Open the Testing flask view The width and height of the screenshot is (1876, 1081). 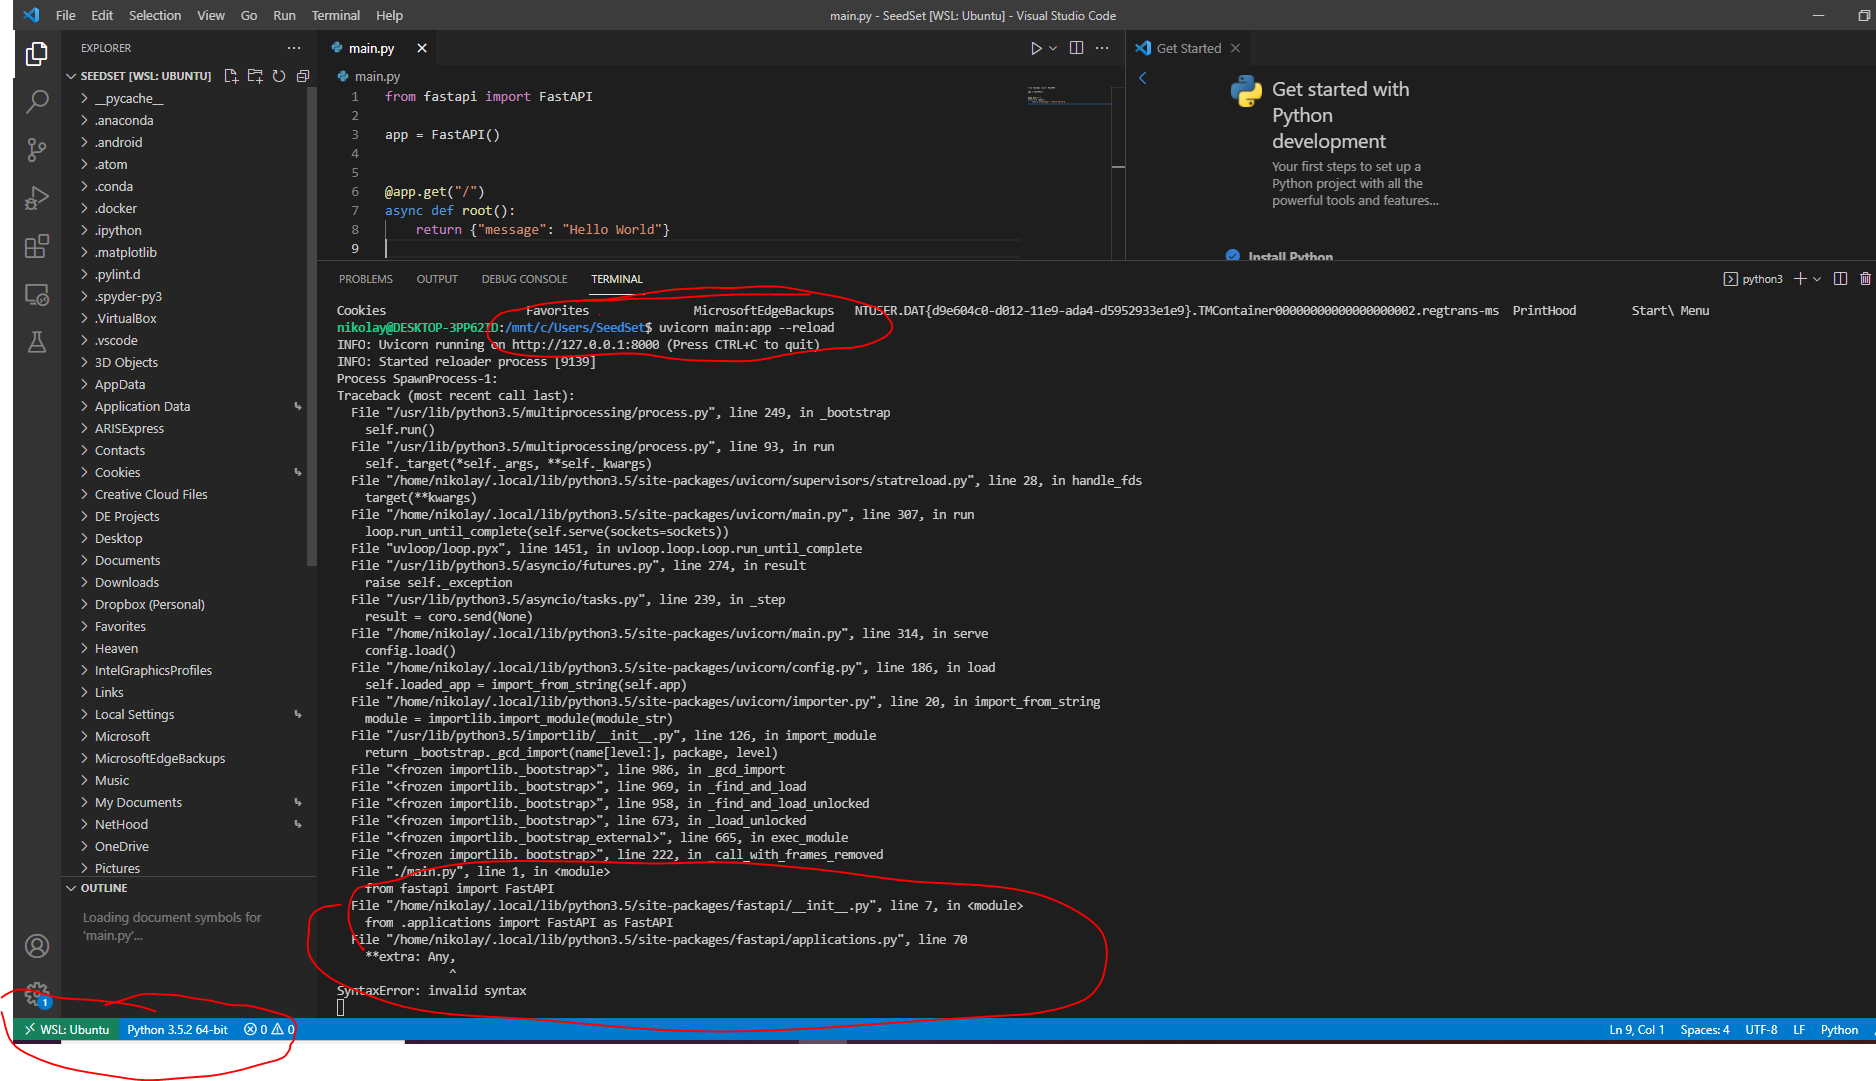[x=37, y=342]
